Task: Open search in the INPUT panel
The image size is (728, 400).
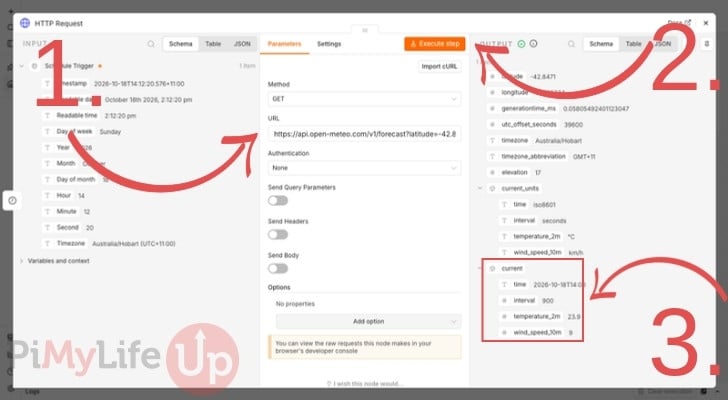Action: pyautogui.click(x=151, y=44)
